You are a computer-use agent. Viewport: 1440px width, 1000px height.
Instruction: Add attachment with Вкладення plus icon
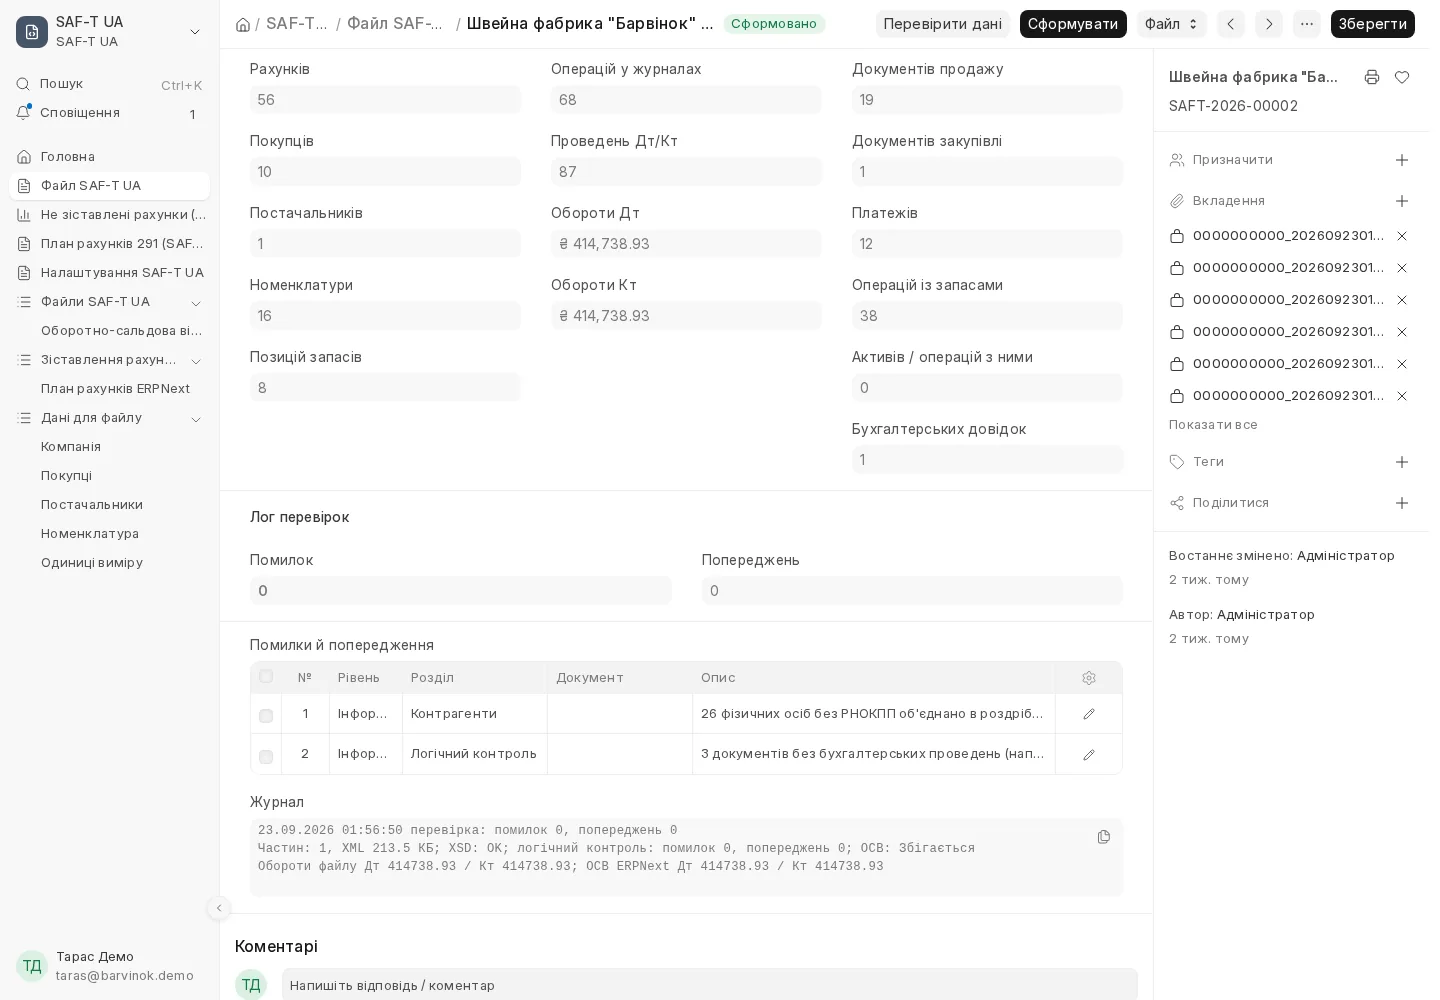coord(1402,201)
